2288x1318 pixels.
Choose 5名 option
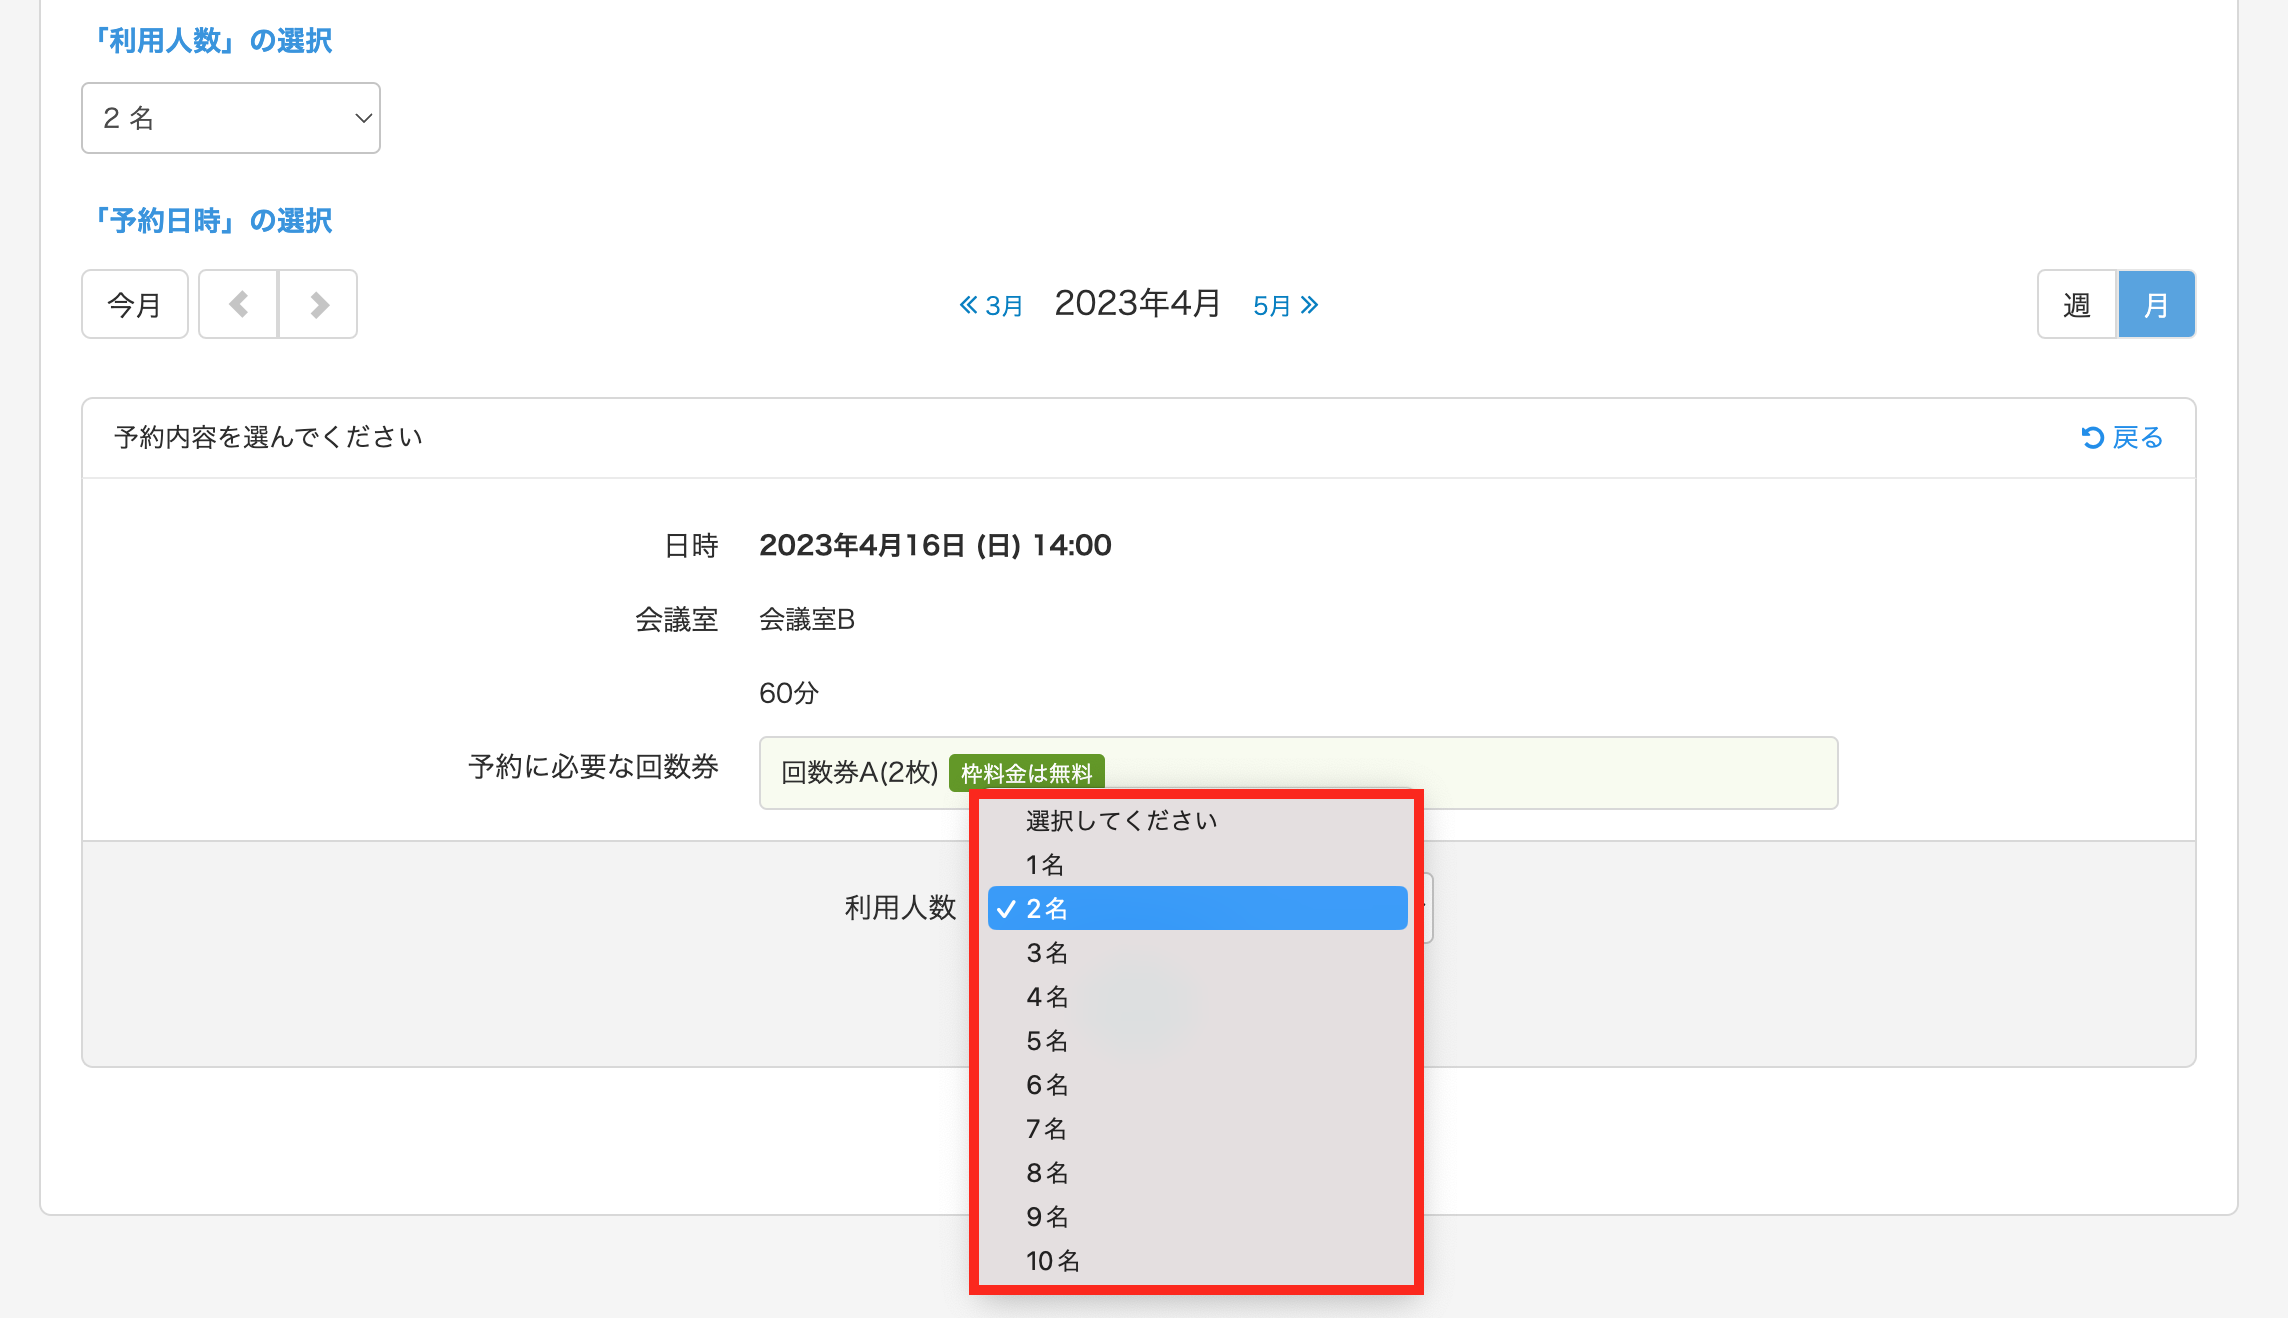tap(1047, 1040)
